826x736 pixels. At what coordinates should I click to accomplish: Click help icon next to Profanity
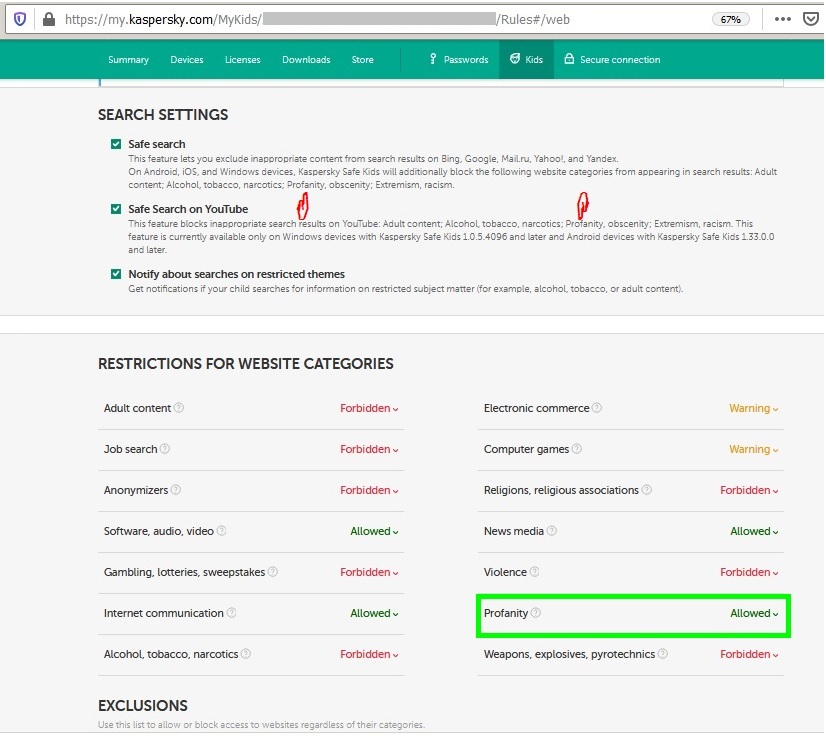click(536, 613)
